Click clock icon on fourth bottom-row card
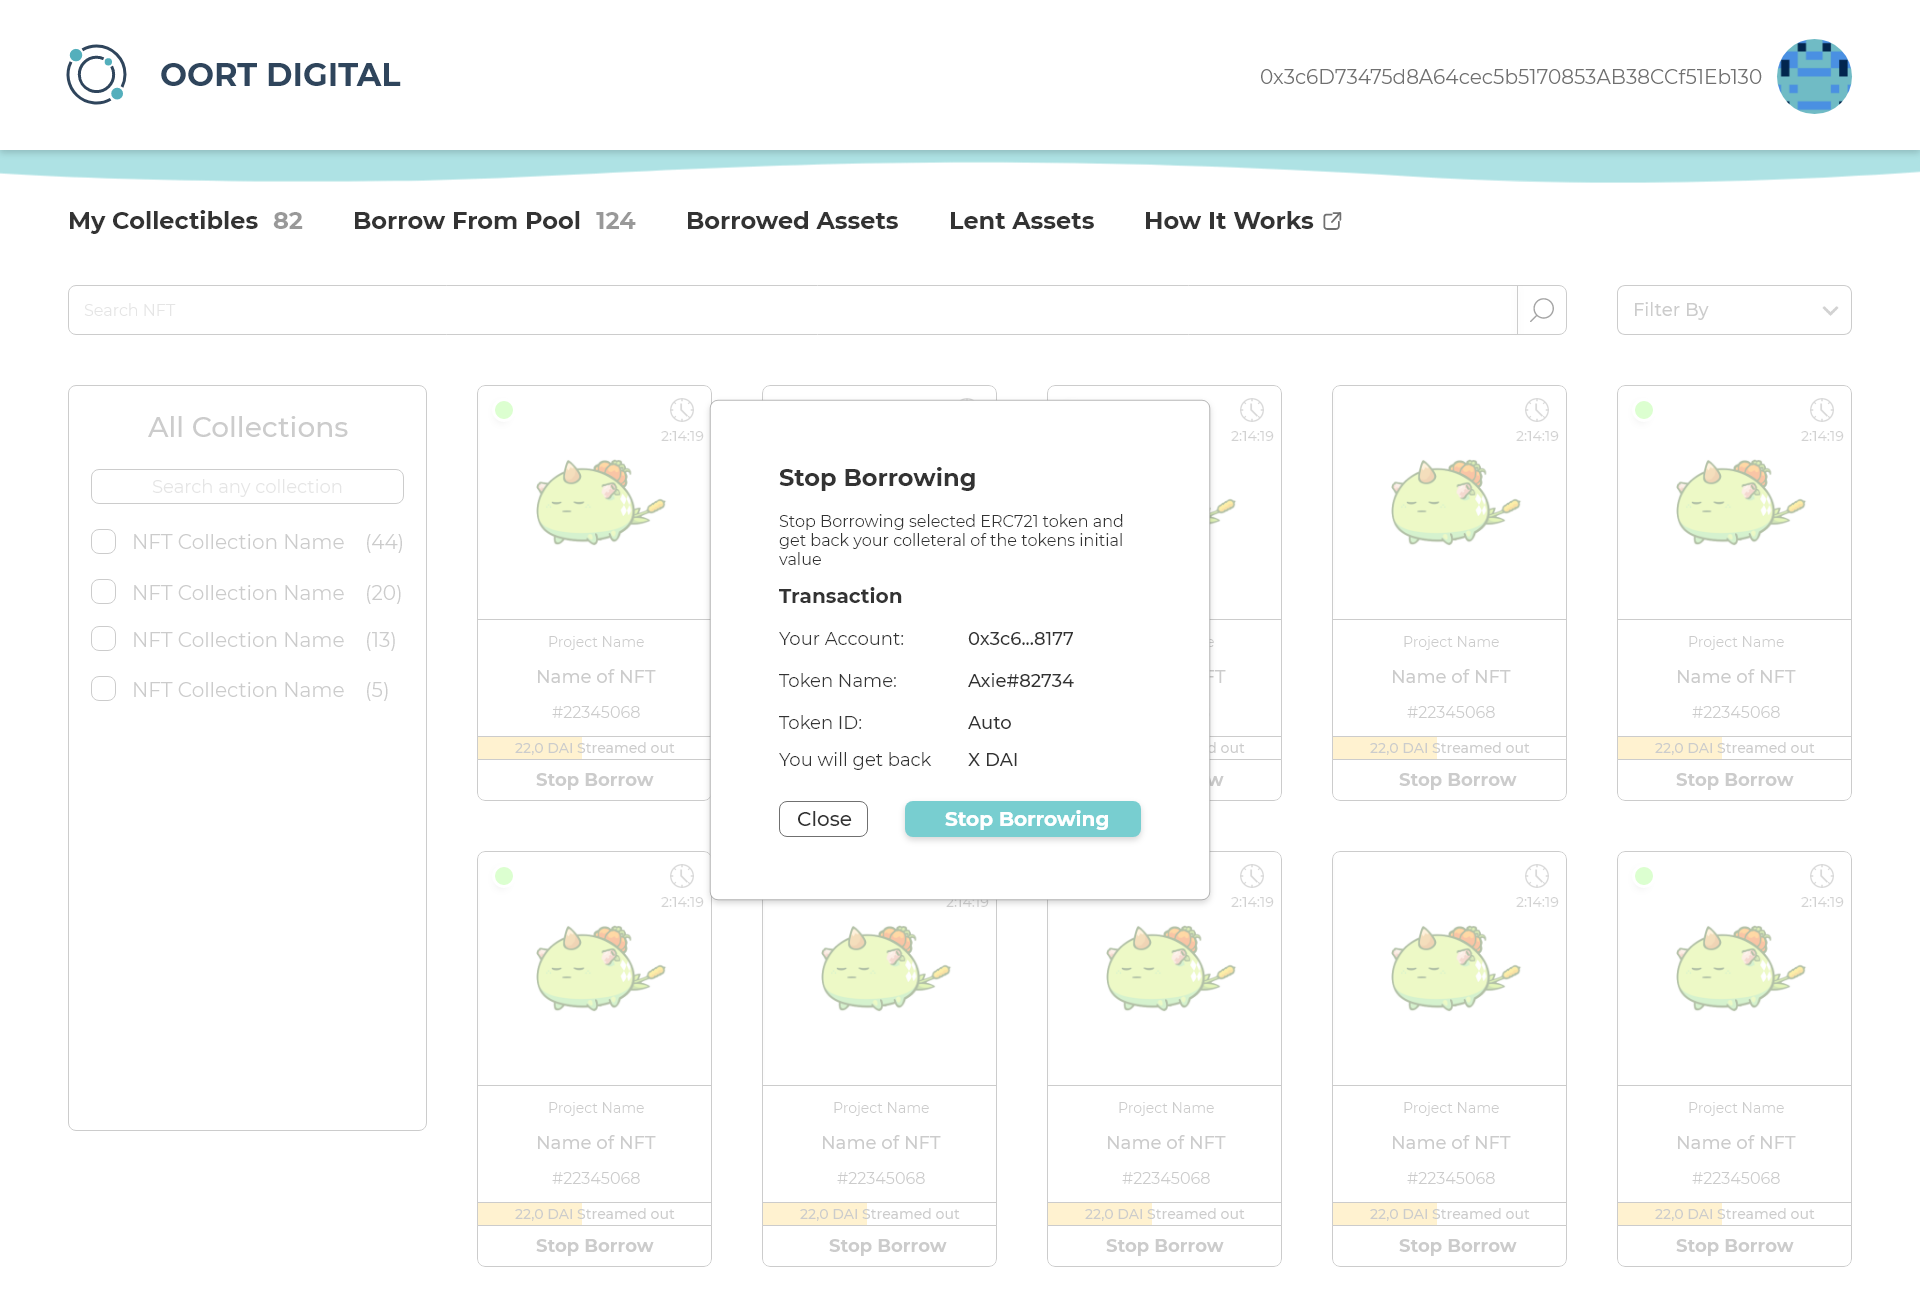The image size is (1920, 1299). [x=1537, y=876]
